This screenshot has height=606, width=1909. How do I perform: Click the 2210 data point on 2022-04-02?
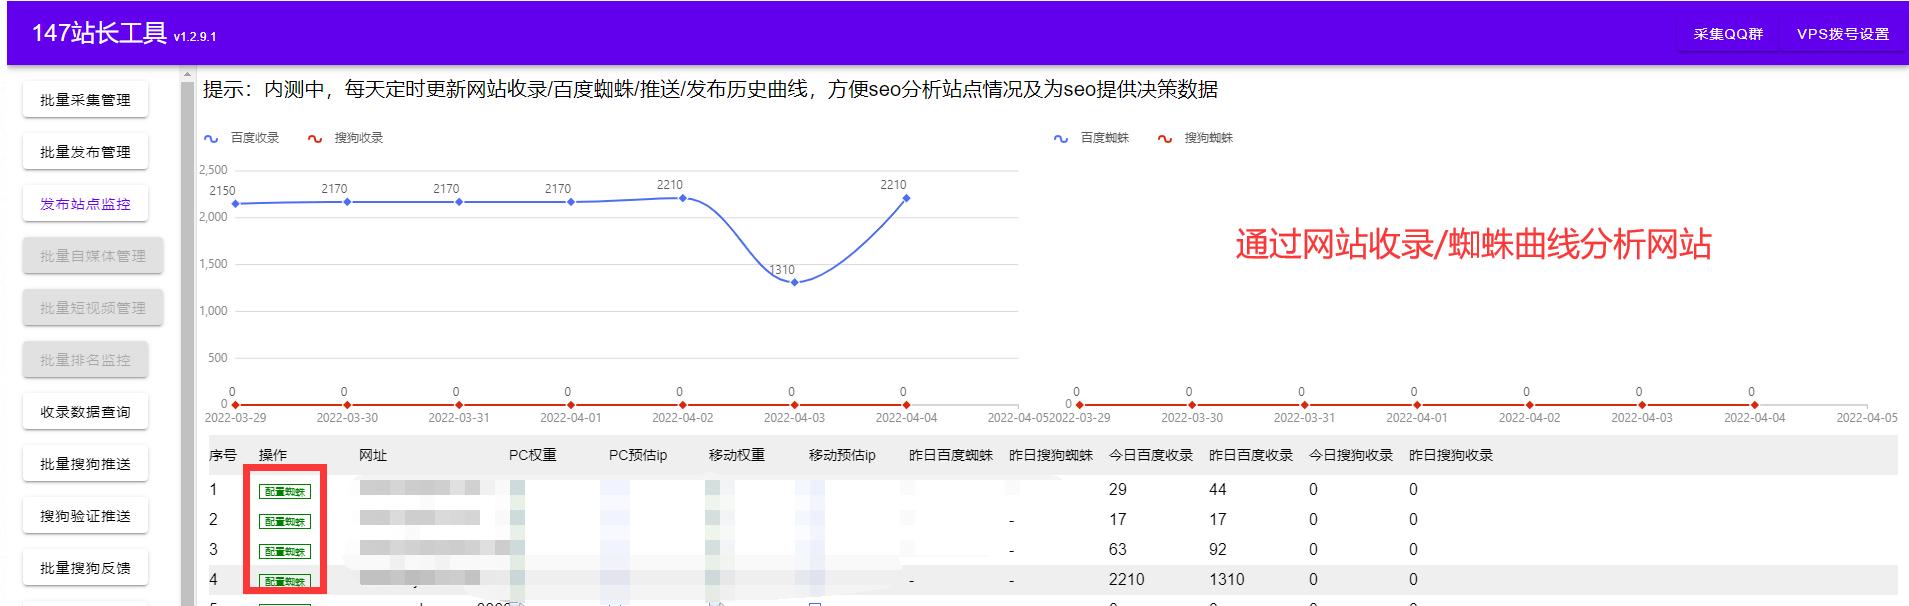683,198
